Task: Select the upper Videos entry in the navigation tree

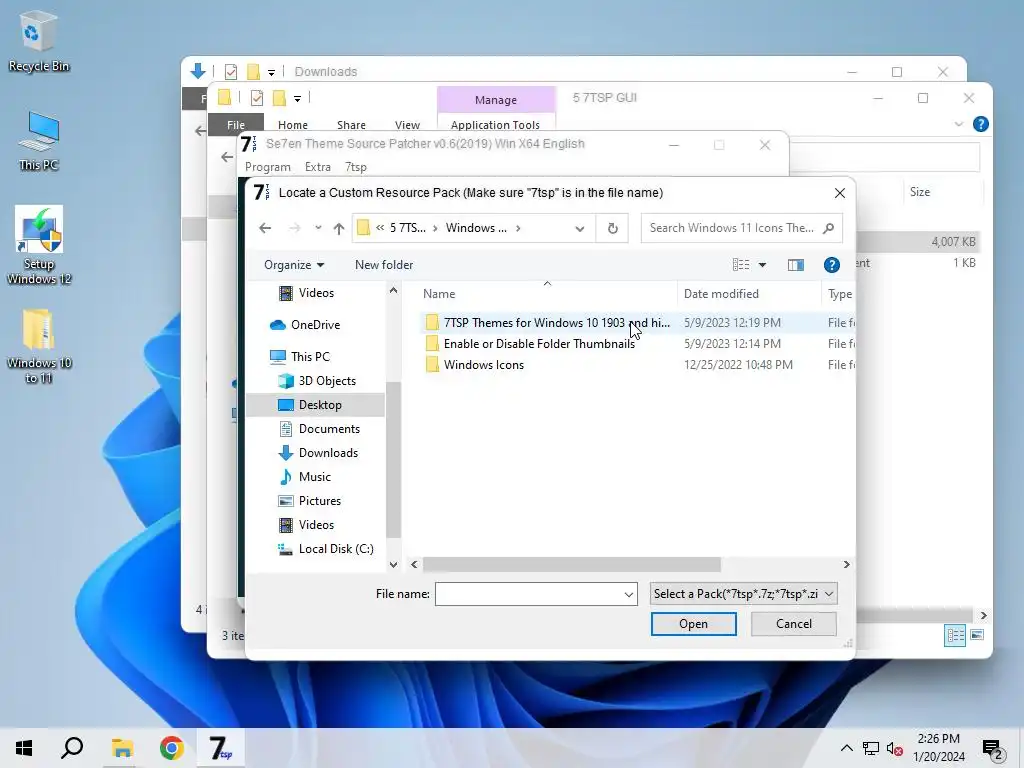Action: coord(316,293)
